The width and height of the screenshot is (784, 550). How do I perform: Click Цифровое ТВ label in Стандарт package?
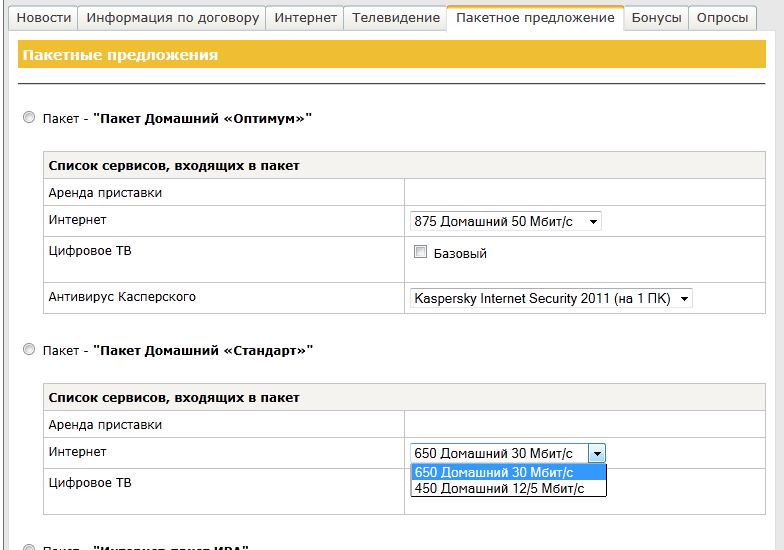click(x=90, y=483)
